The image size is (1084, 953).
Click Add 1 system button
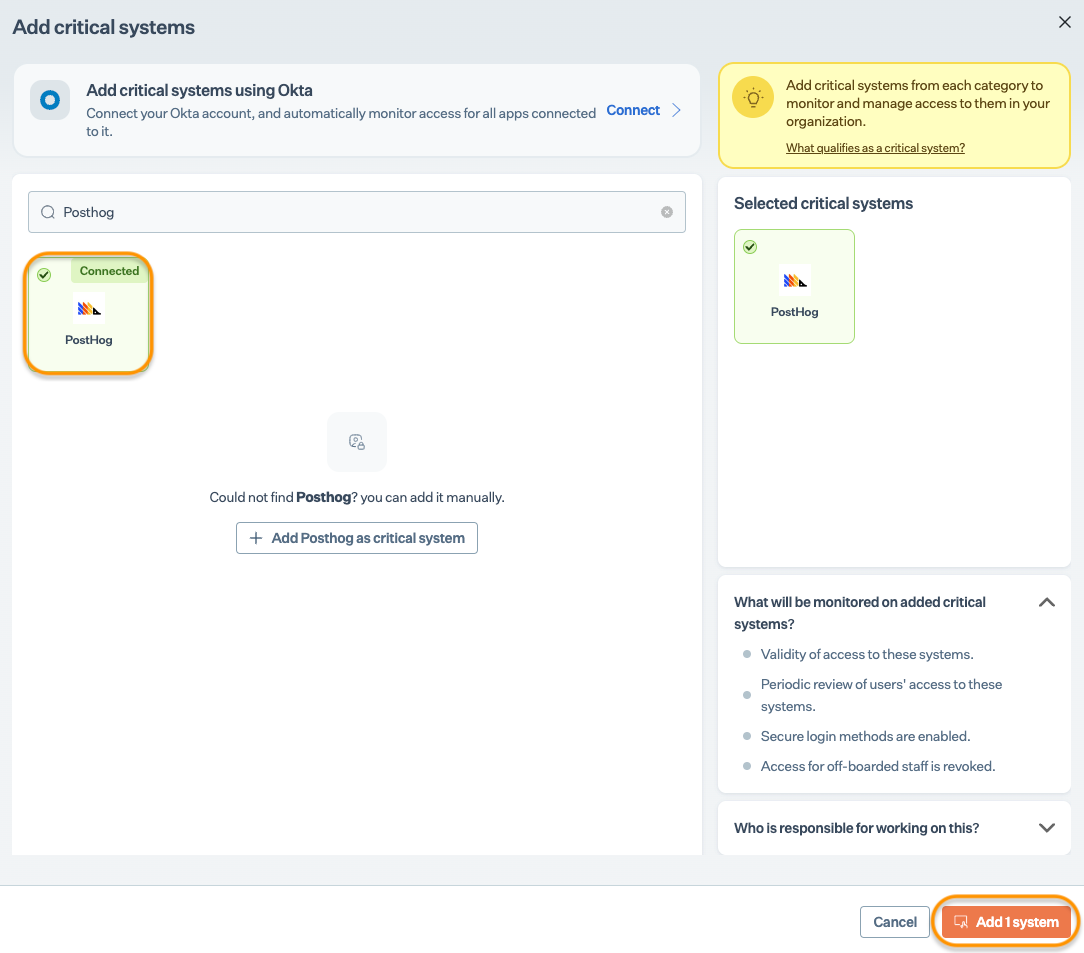[1005, 922]
